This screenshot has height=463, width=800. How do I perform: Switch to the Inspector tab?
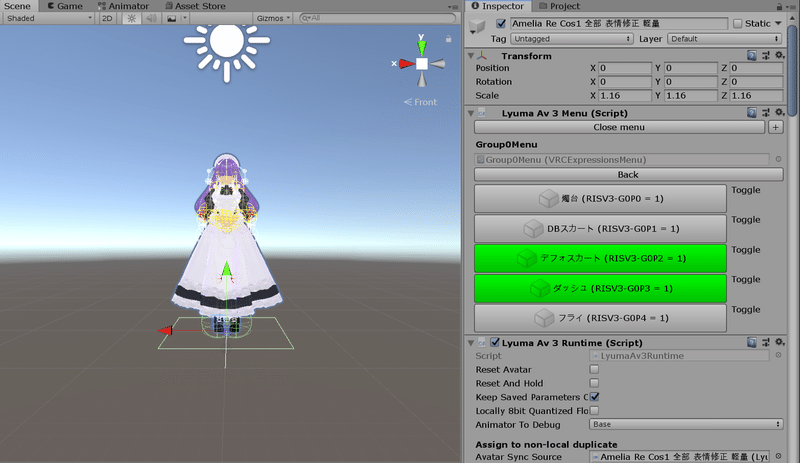tap(497, 6)
